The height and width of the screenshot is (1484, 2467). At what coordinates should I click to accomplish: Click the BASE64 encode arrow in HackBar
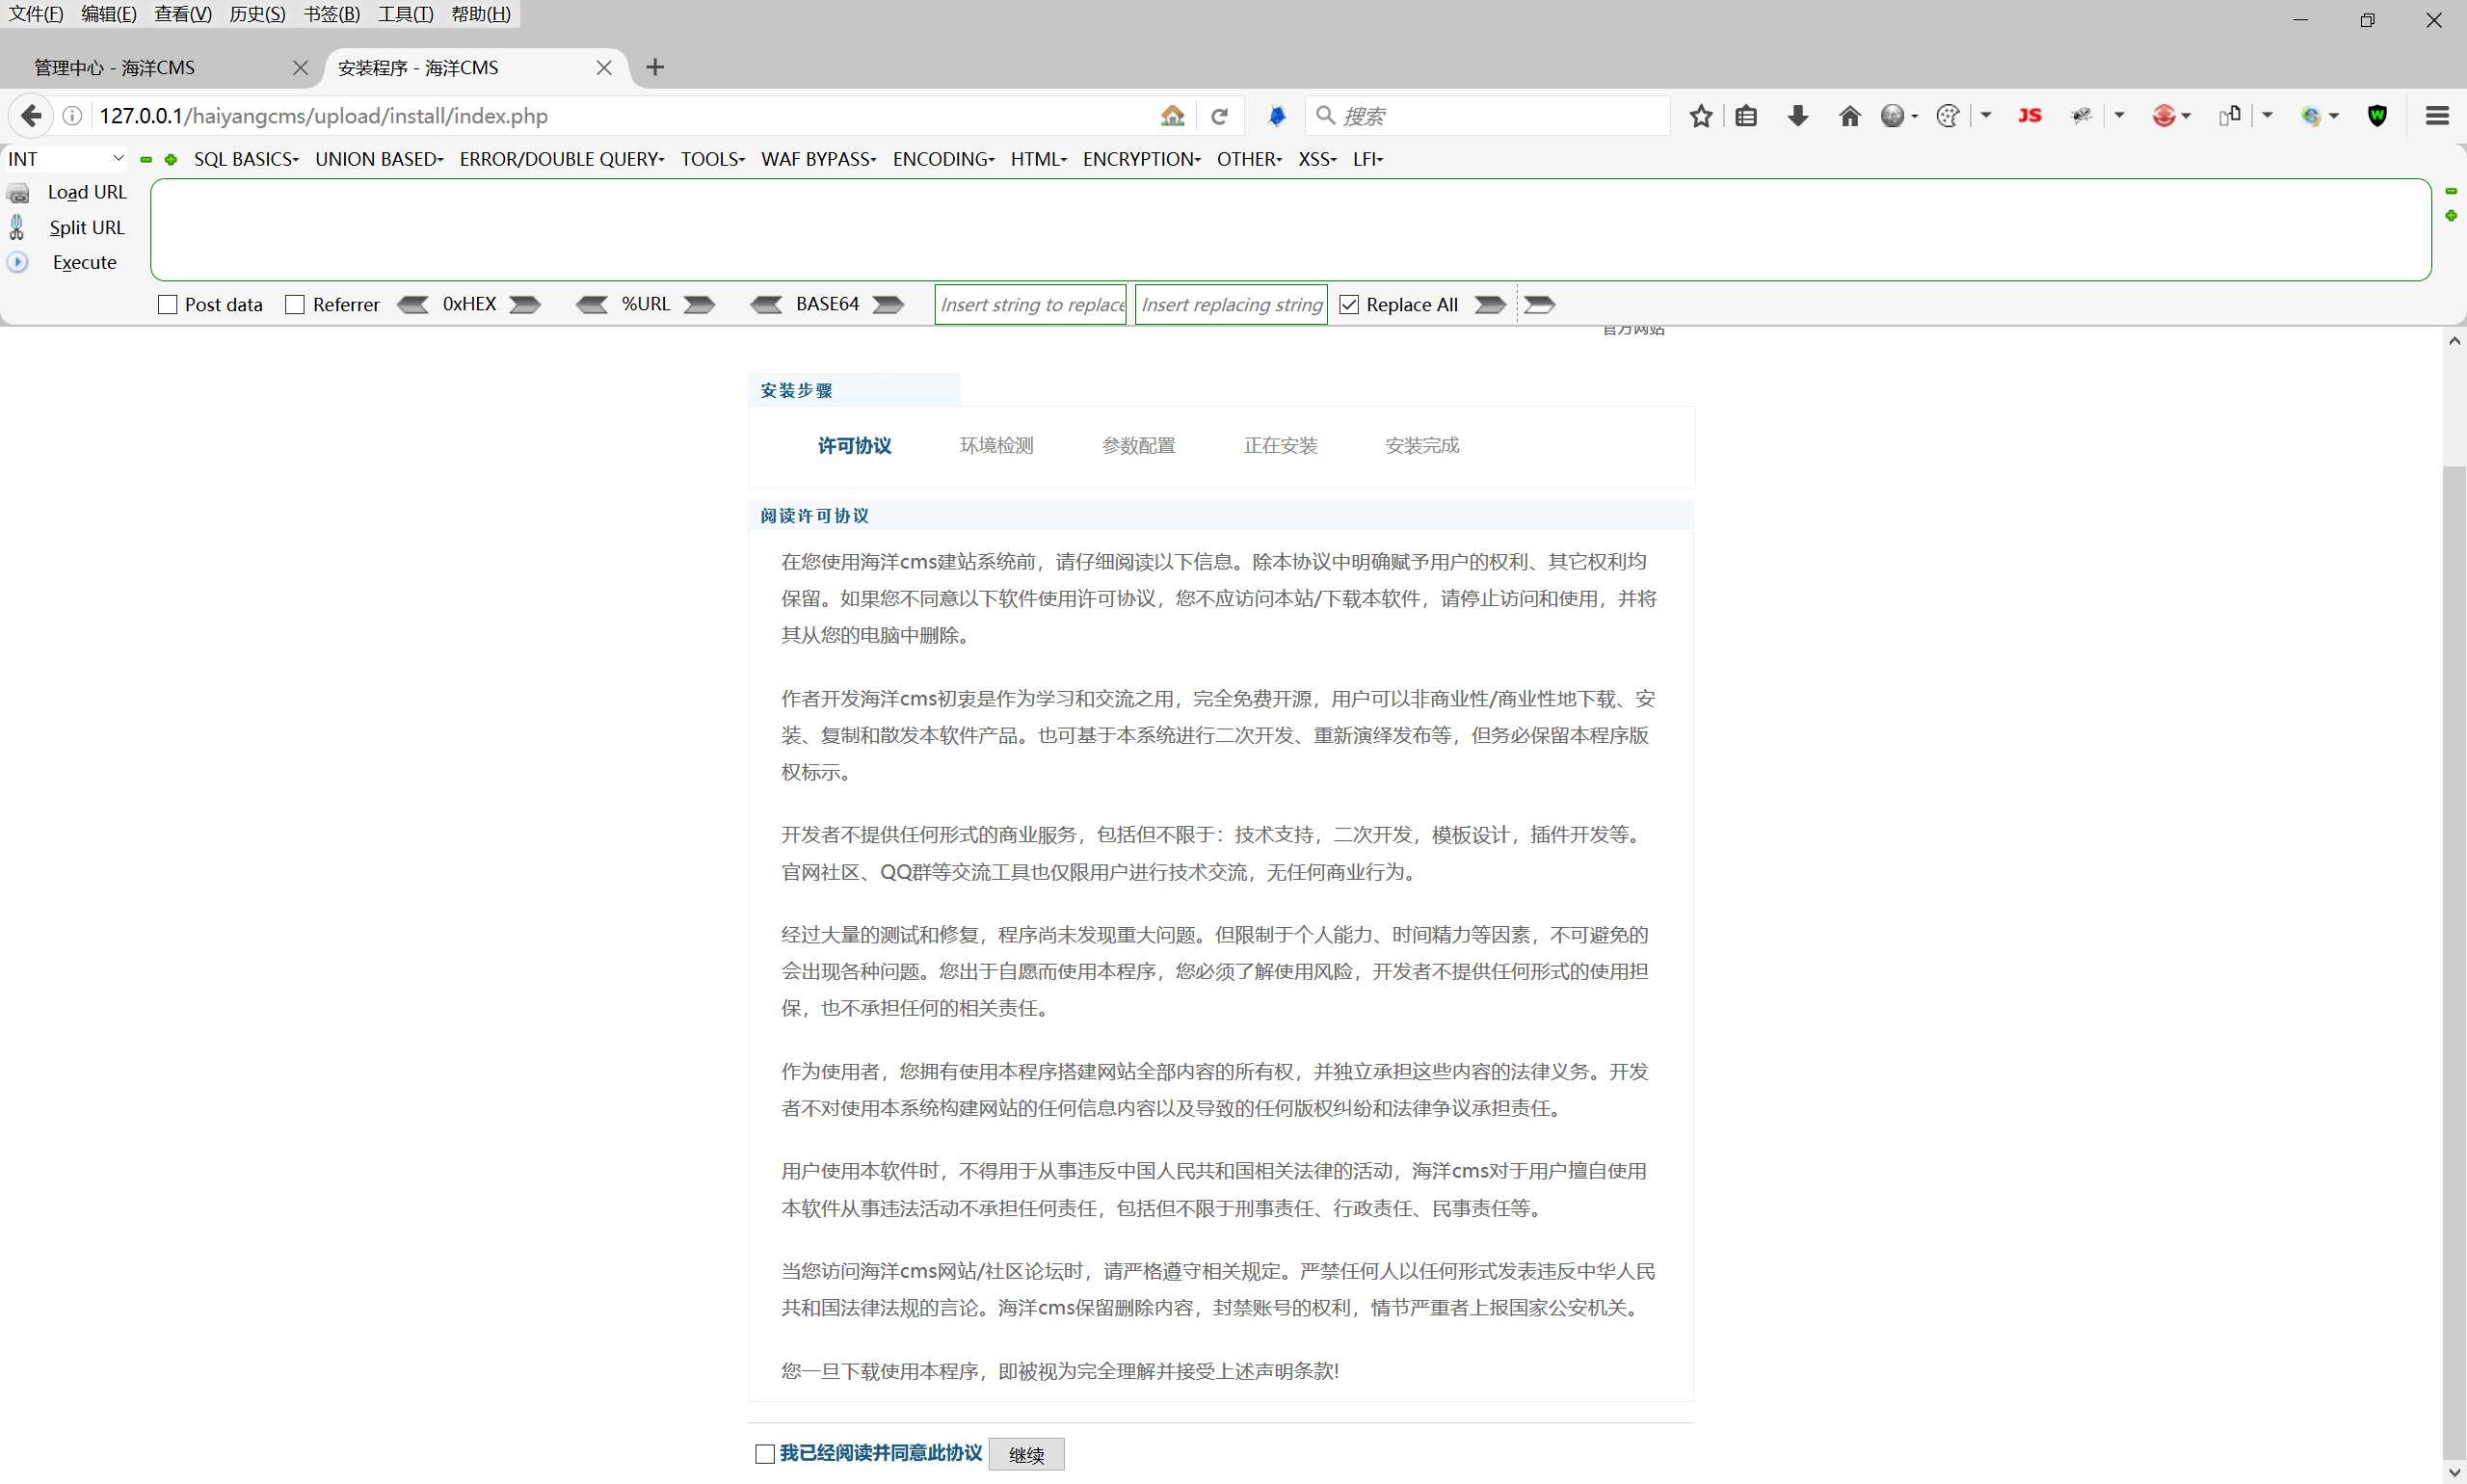click(x=886, y=304)
